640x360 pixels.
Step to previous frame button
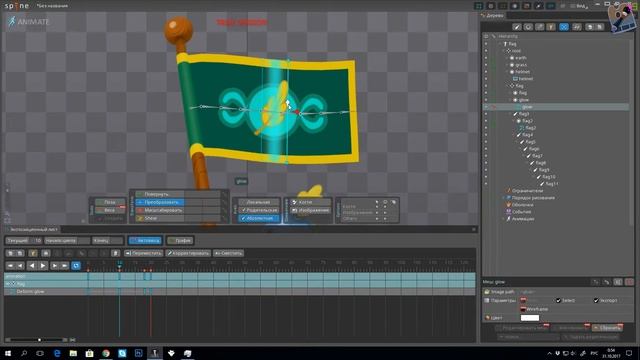(x=20, y=266)
